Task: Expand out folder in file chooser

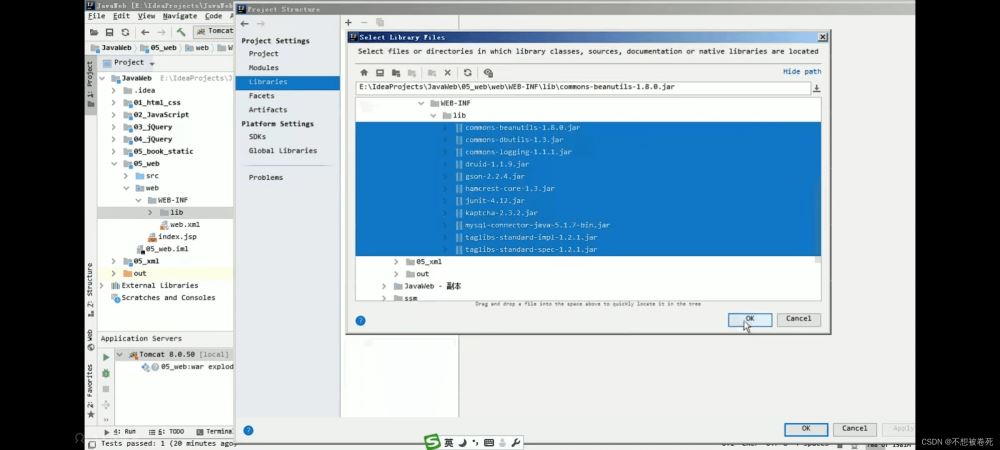Action: [396, 274]
